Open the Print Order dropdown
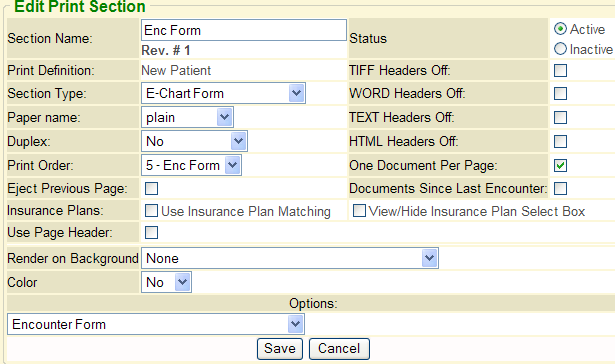The image size is (615, 364). click(191, 165)
